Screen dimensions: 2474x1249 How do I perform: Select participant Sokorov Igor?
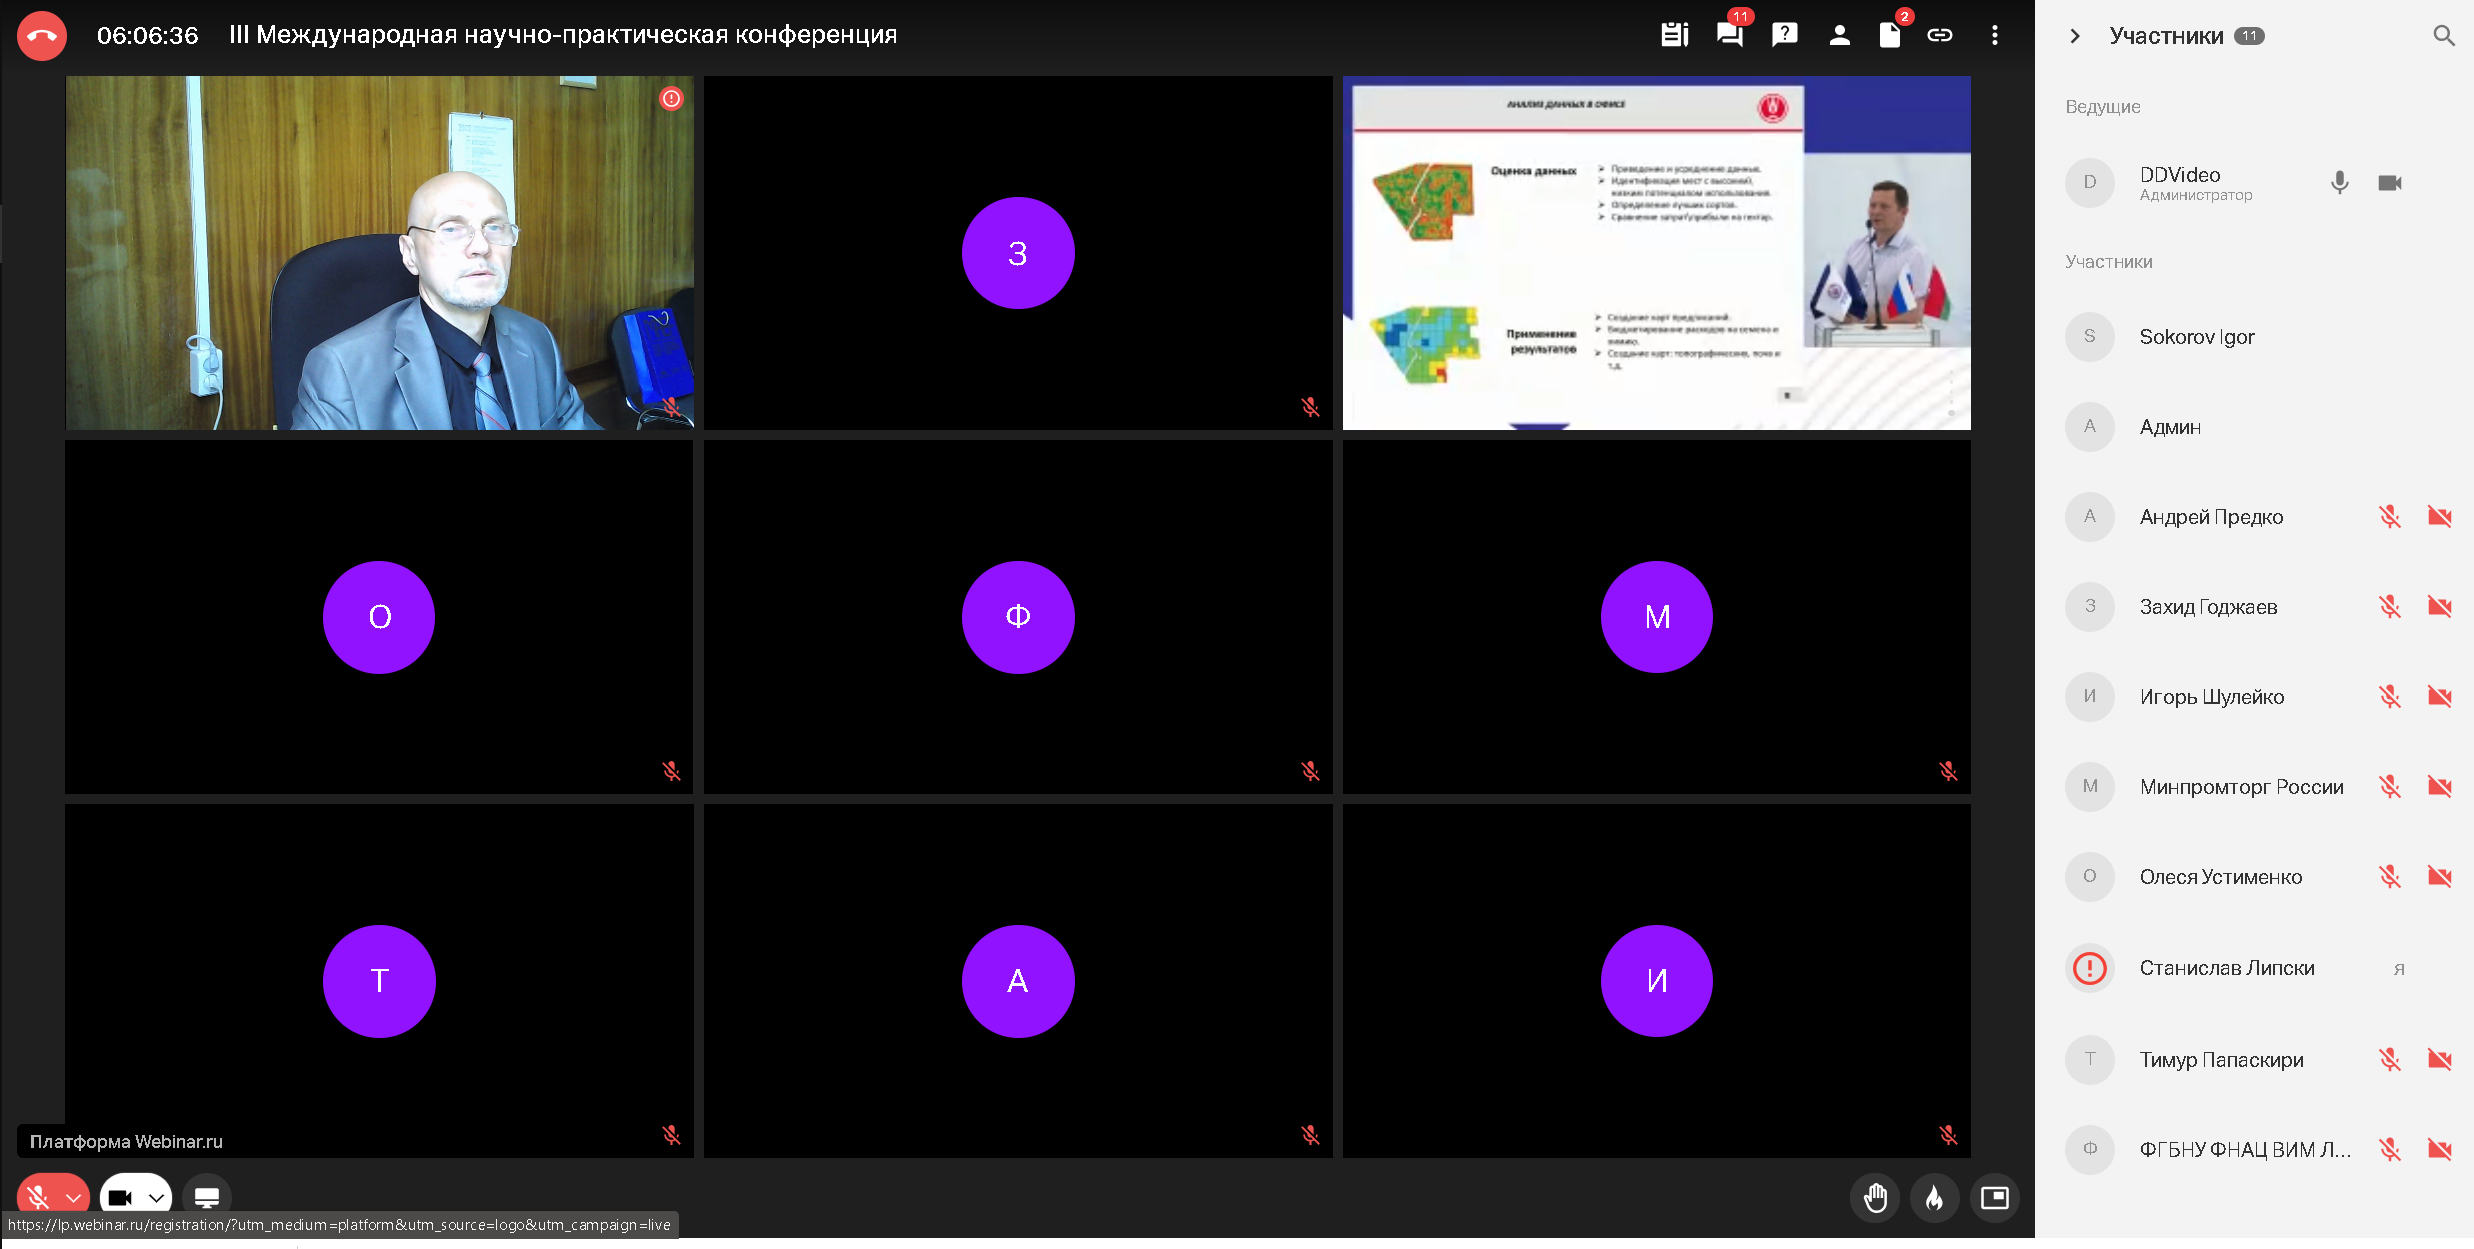(2255, 337)
